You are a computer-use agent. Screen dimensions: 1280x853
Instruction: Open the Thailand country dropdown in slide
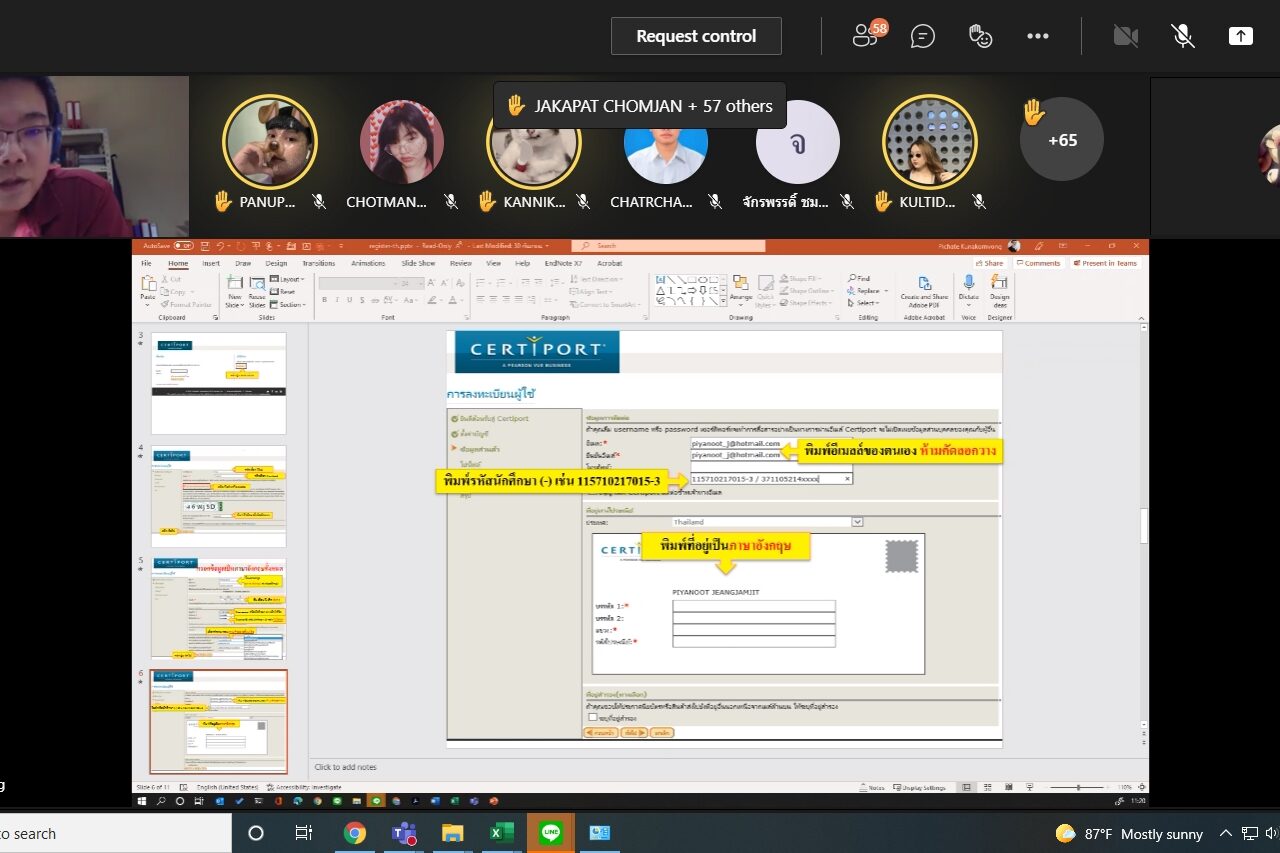857,522
